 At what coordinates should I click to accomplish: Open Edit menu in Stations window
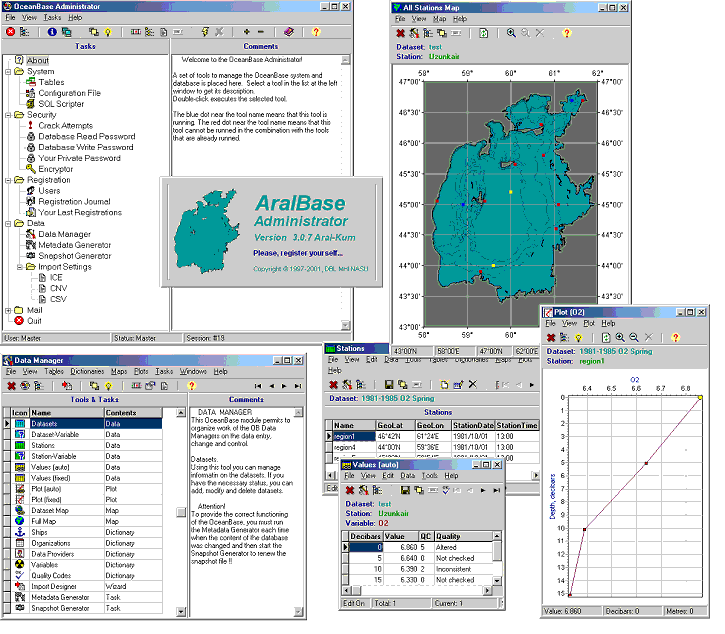372,360
